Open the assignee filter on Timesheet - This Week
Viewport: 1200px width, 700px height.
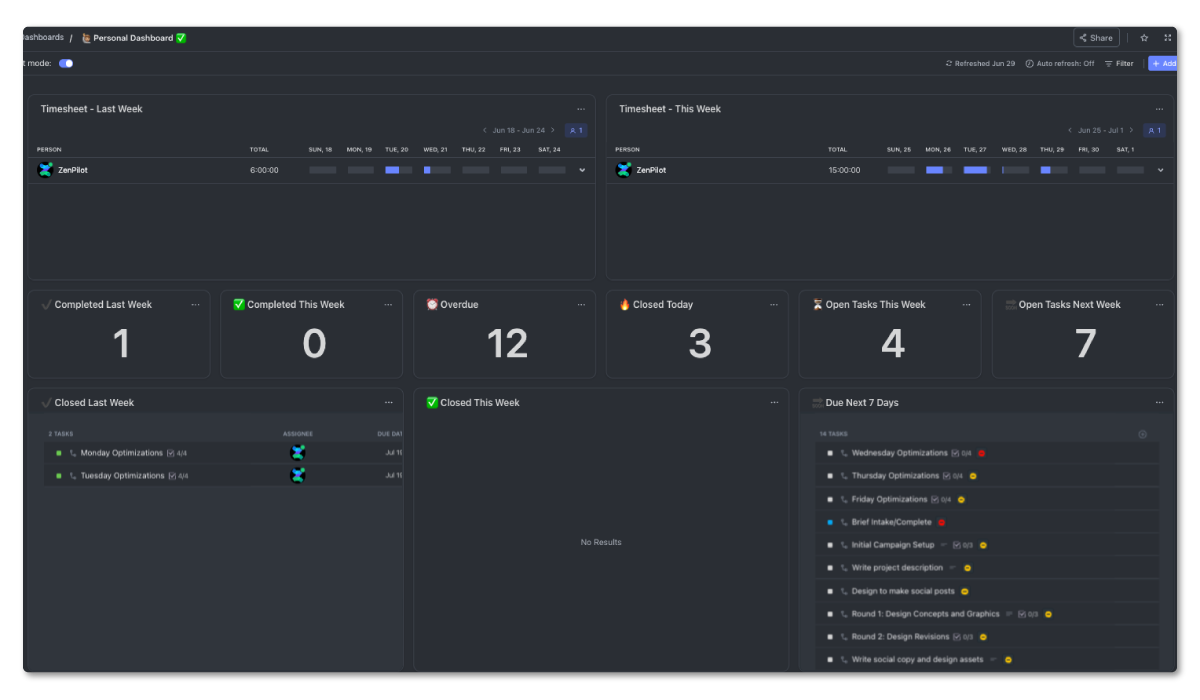pyautogui.click(x=1154, y=130)
